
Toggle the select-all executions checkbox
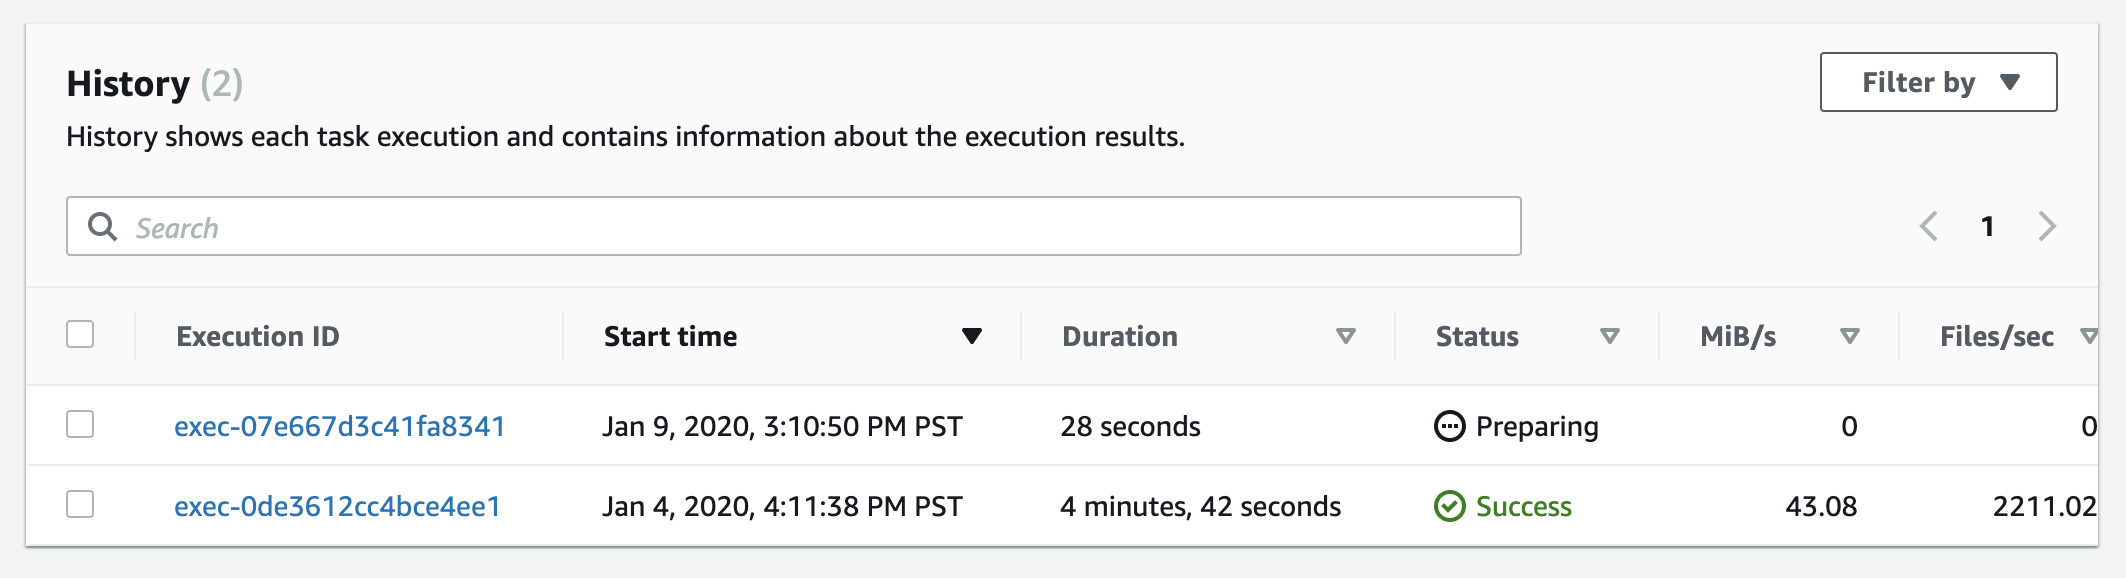pyautogui.click(x=80, y=334)
